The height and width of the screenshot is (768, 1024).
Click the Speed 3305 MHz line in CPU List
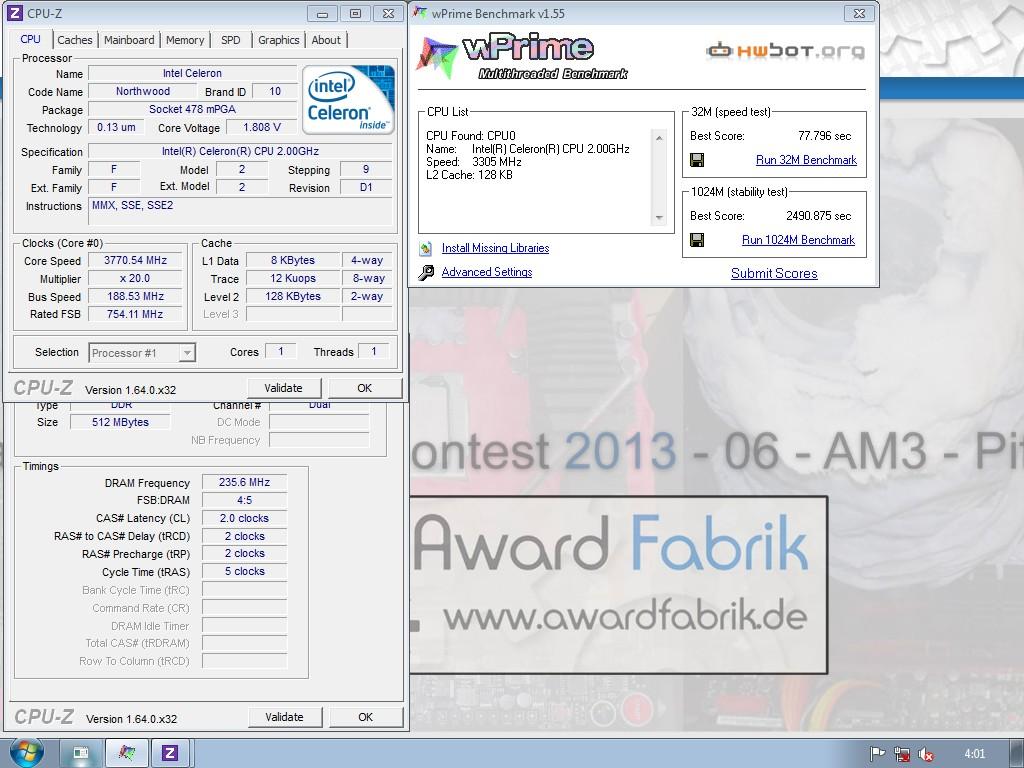click(x=473, y=162)
